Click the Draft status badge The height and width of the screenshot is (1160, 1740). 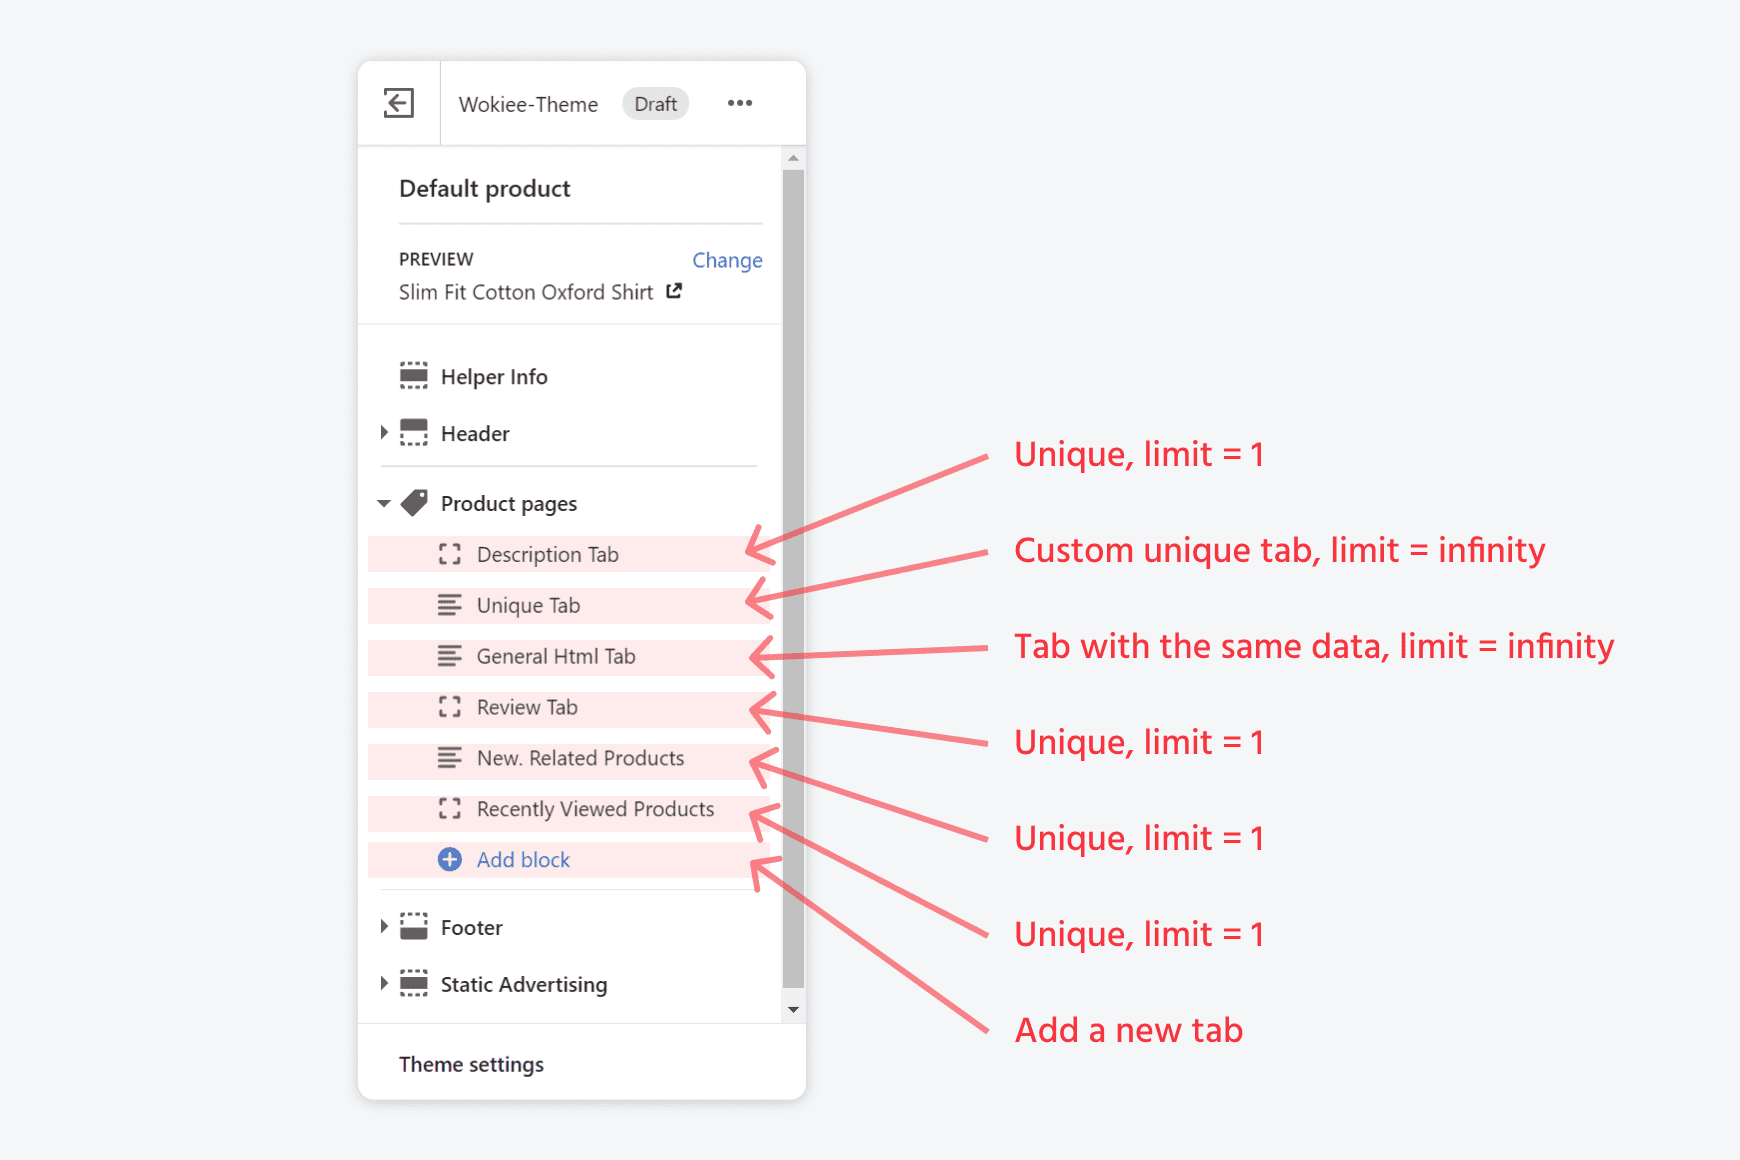coord(655,103)
